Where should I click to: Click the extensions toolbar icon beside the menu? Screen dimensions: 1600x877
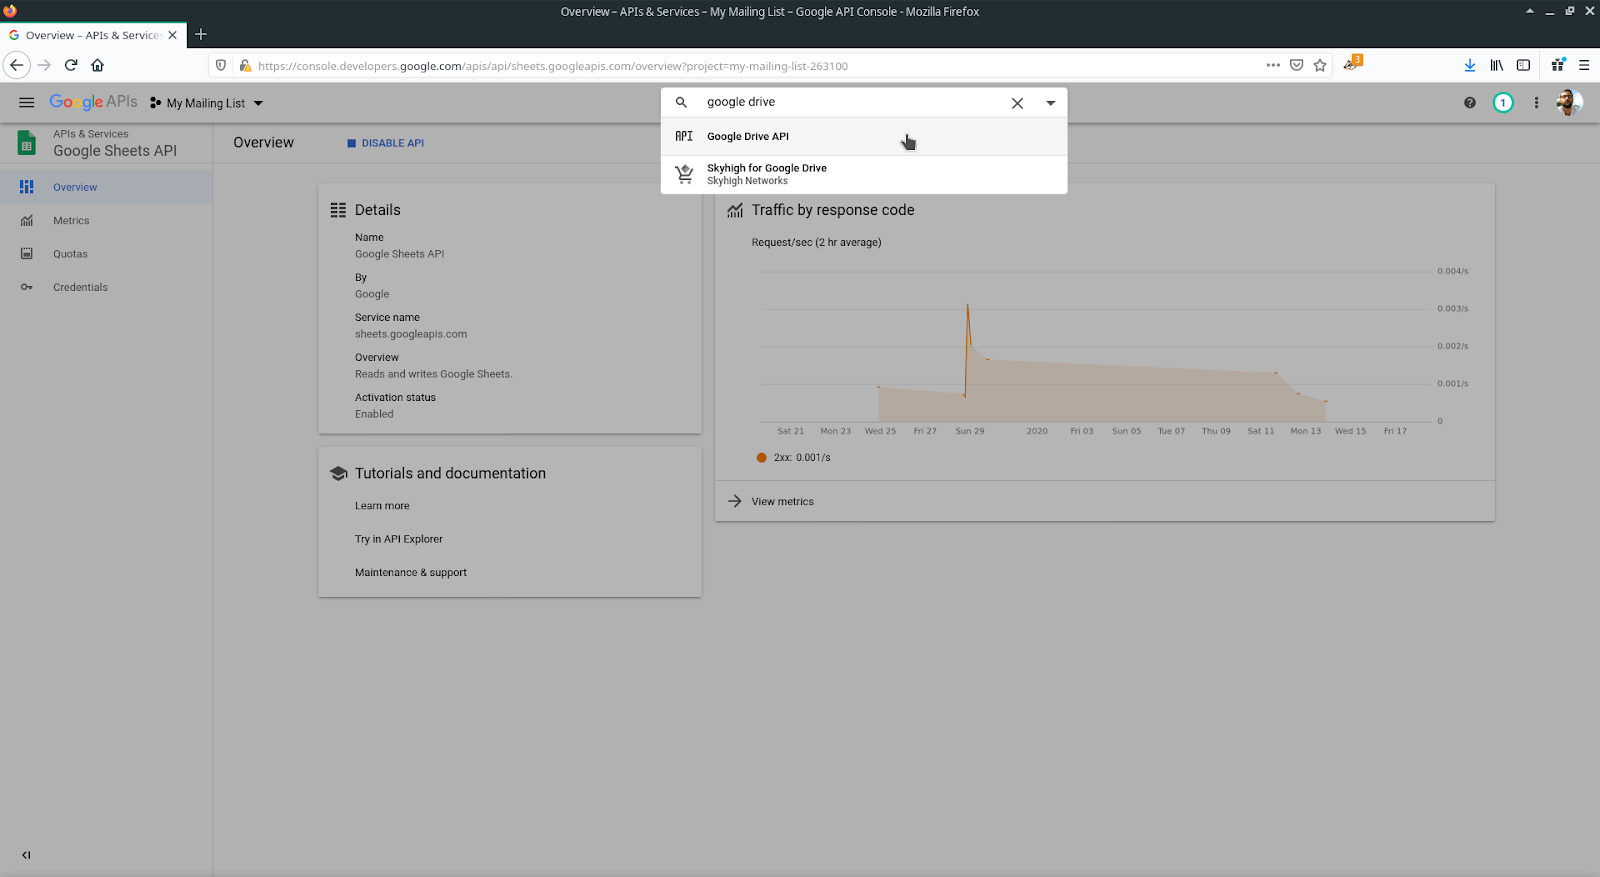[x=1558, y=65]
